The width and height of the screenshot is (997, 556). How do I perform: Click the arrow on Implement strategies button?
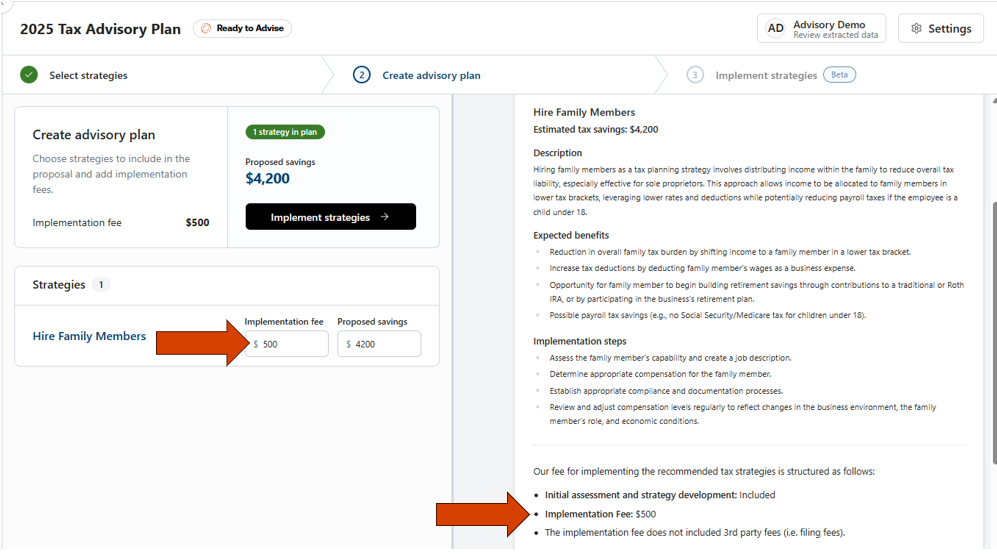click(x=385, y=217)
